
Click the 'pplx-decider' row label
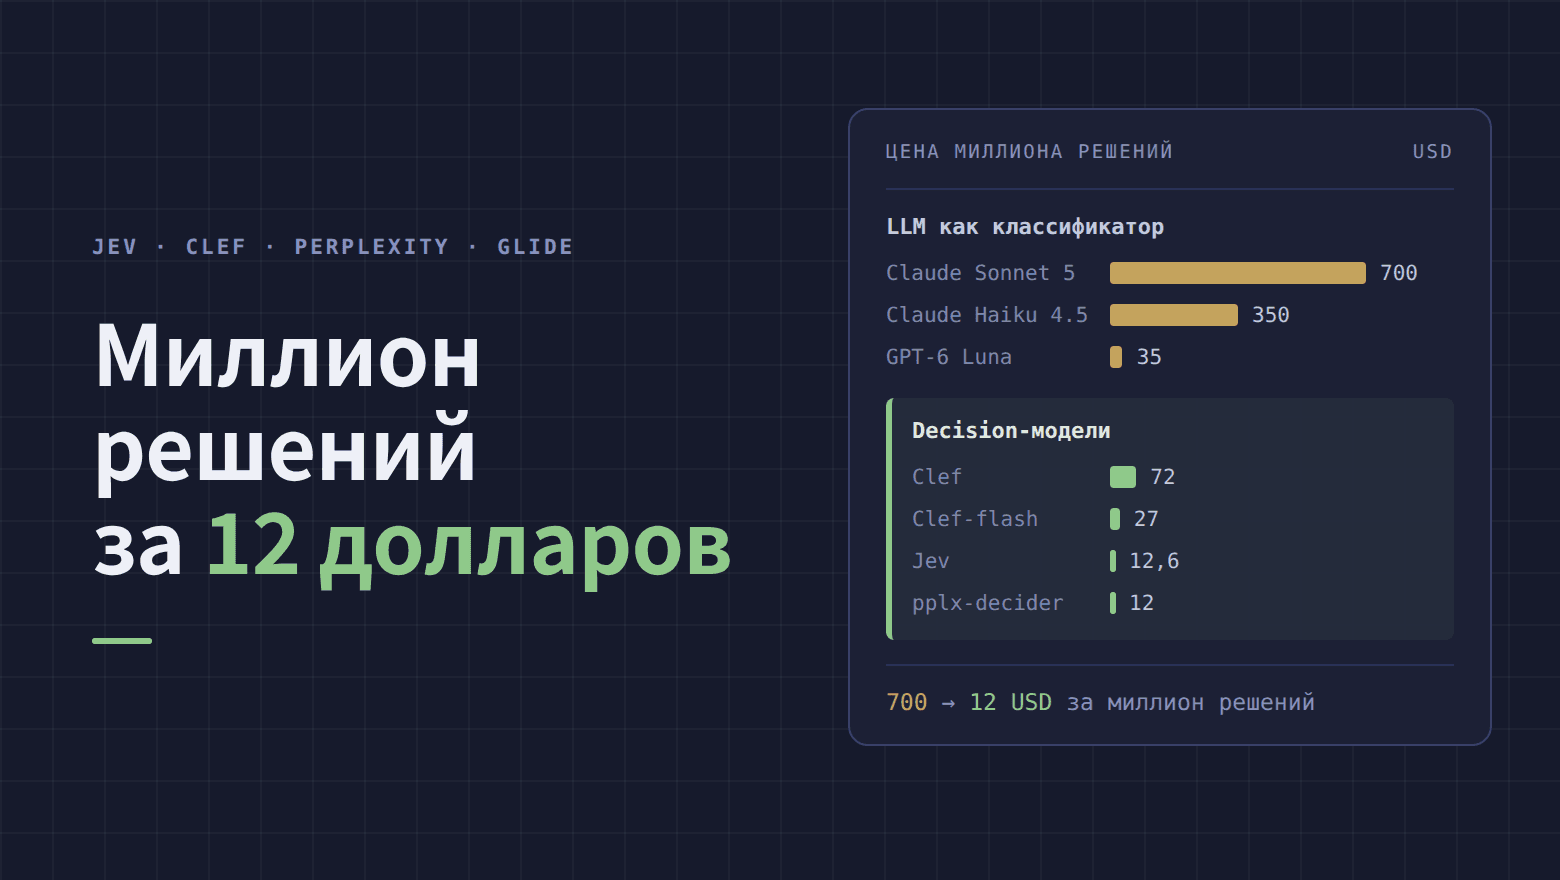987,603
